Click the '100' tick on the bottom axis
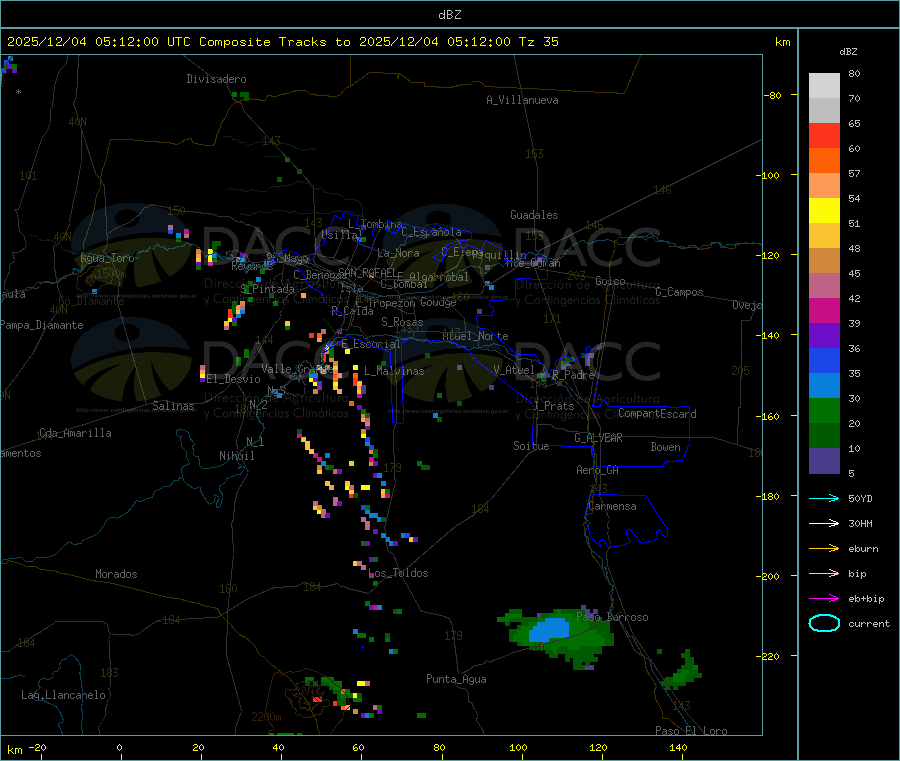Image resolution: width=900 pixels, height=761 pixels. coord(518,747)
